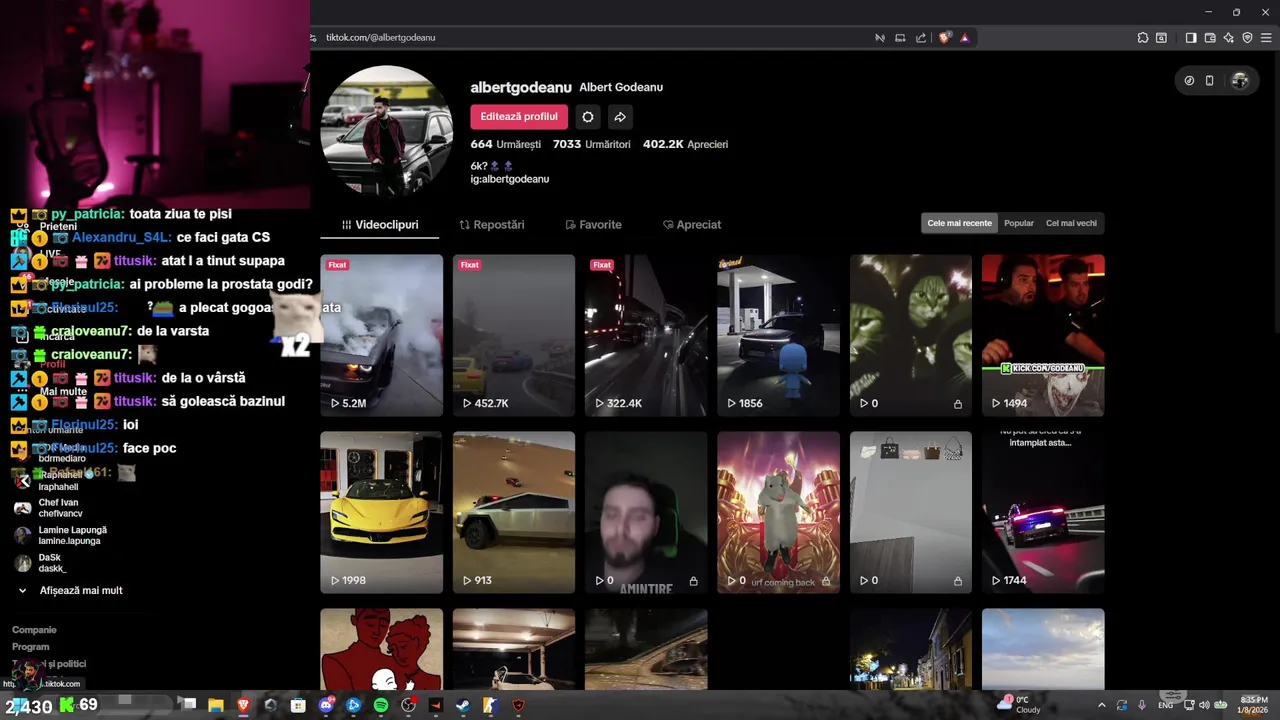Open Microsoft Store from taskbar
The width and height of the screenshot is (1280, 720).
click(298, 705)
